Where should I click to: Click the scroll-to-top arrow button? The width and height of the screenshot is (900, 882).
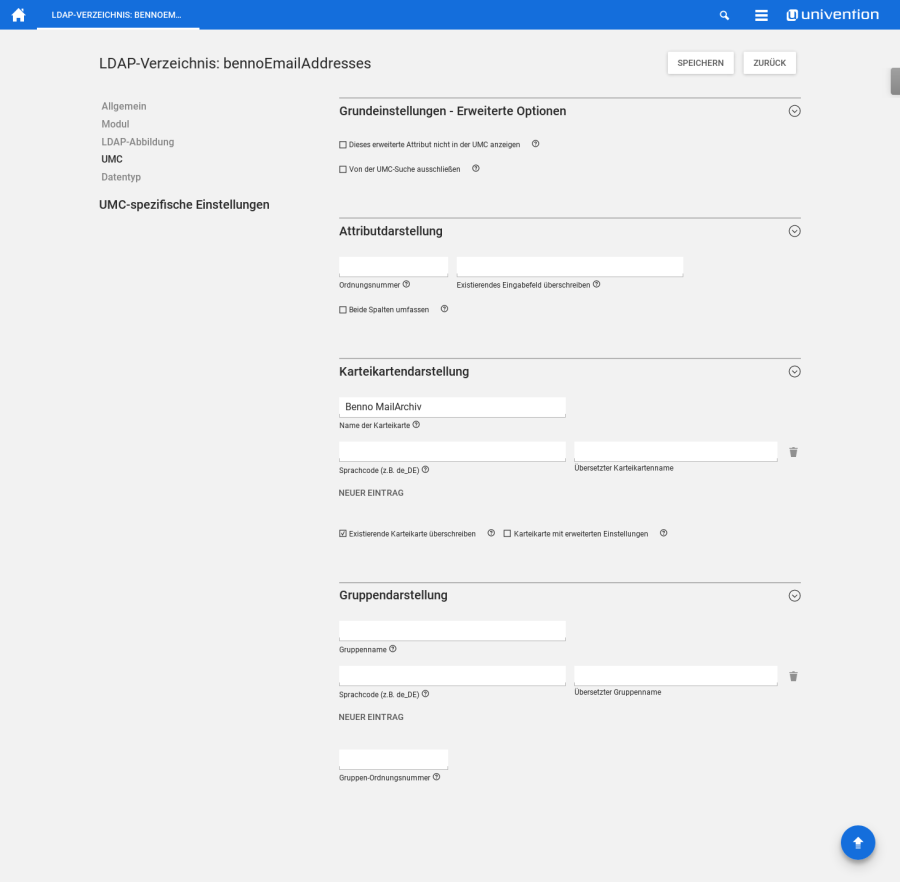pos(857,842)
